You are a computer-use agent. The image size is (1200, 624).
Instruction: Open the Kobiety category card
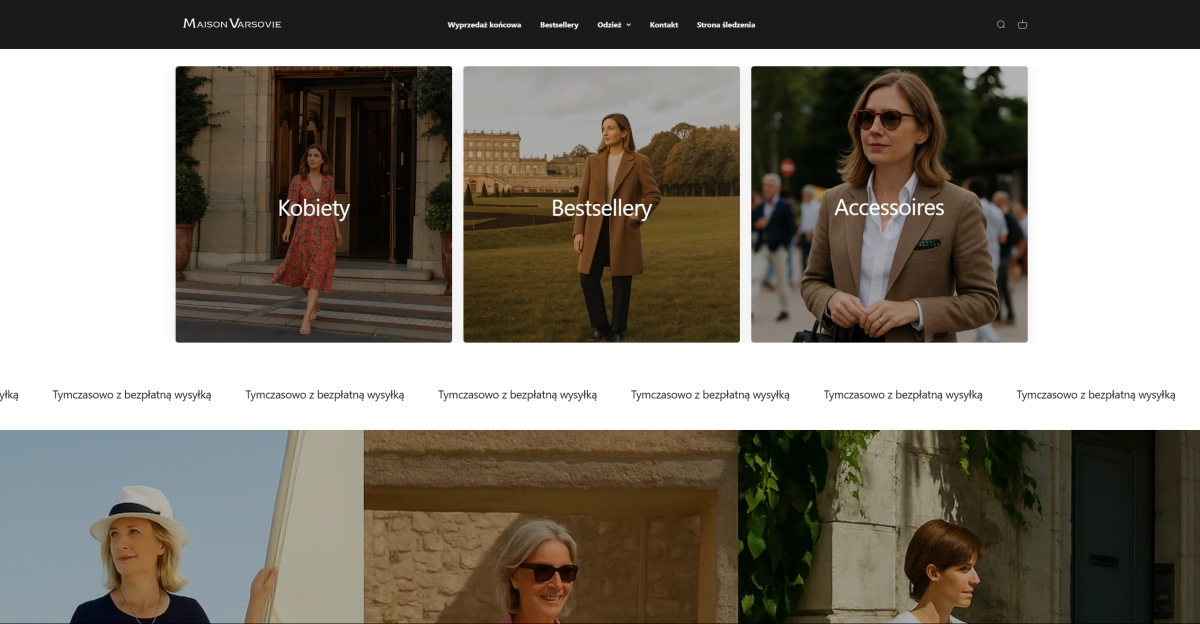tap(314, 204)
